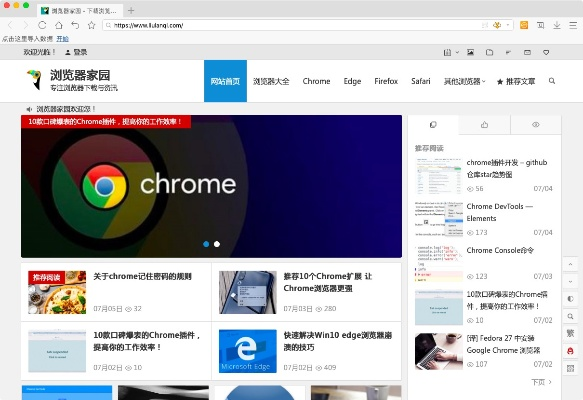Toggle night mode with half-circle side button

click(x=570, y=299)
